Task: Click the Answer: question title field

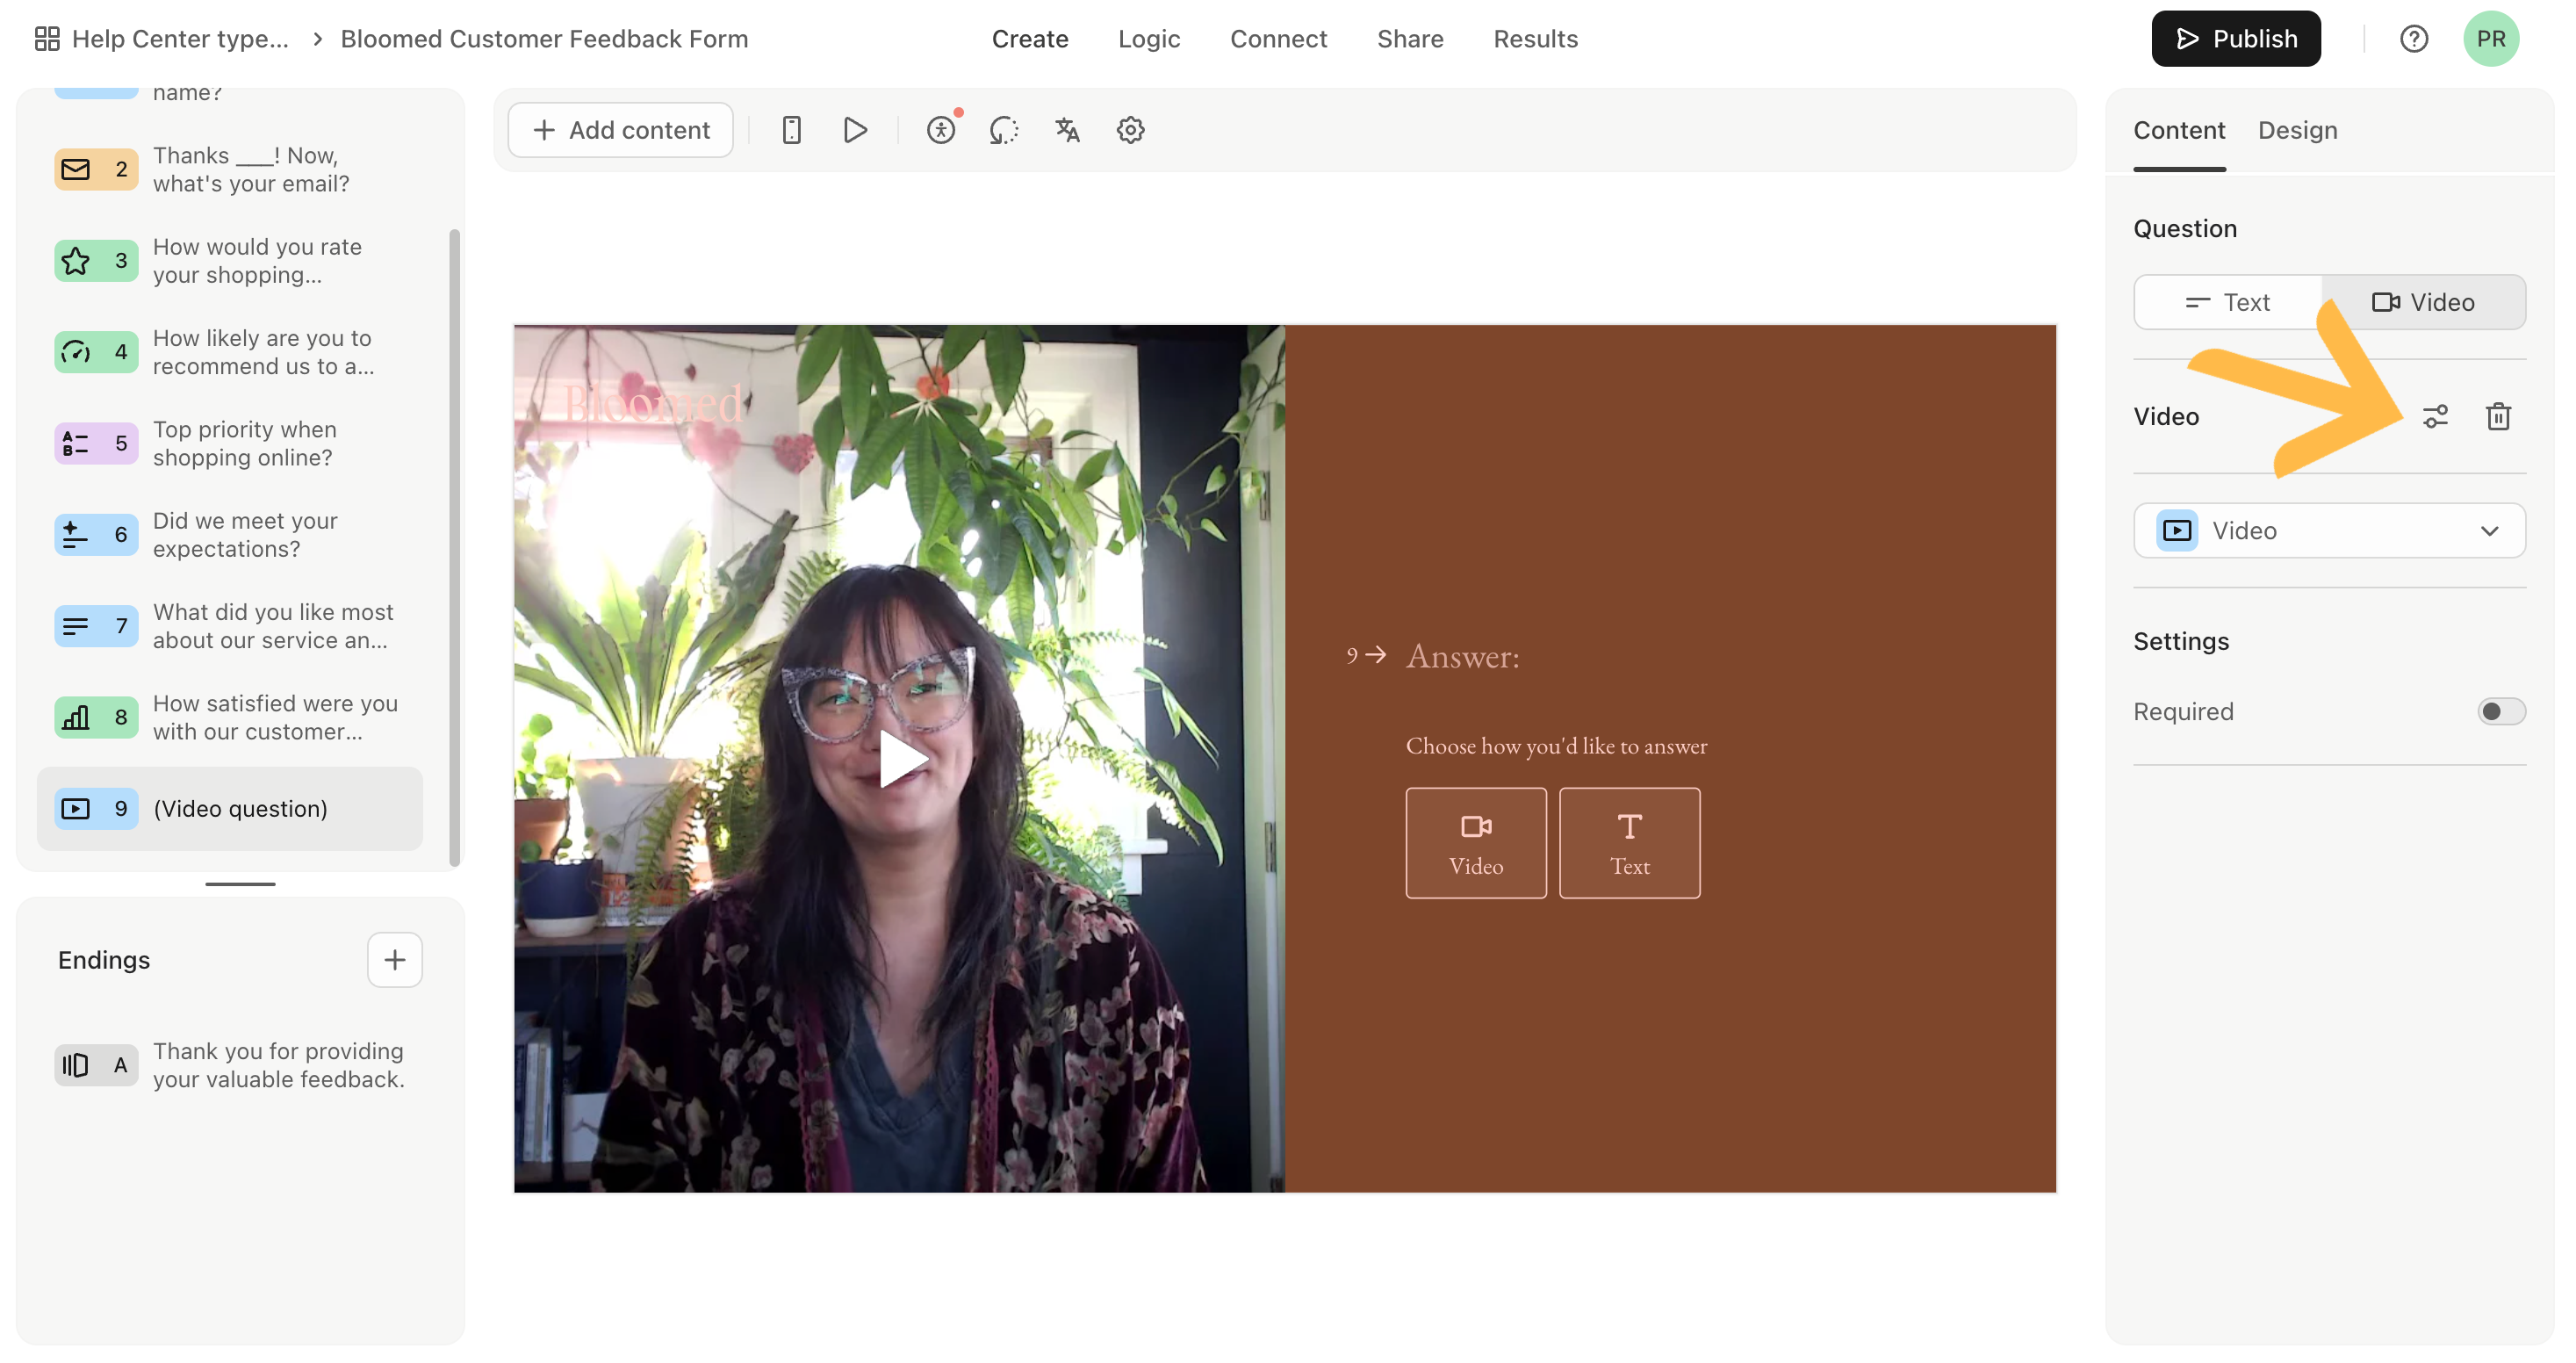Action: pyautogui.click(x=1462, y=656)
